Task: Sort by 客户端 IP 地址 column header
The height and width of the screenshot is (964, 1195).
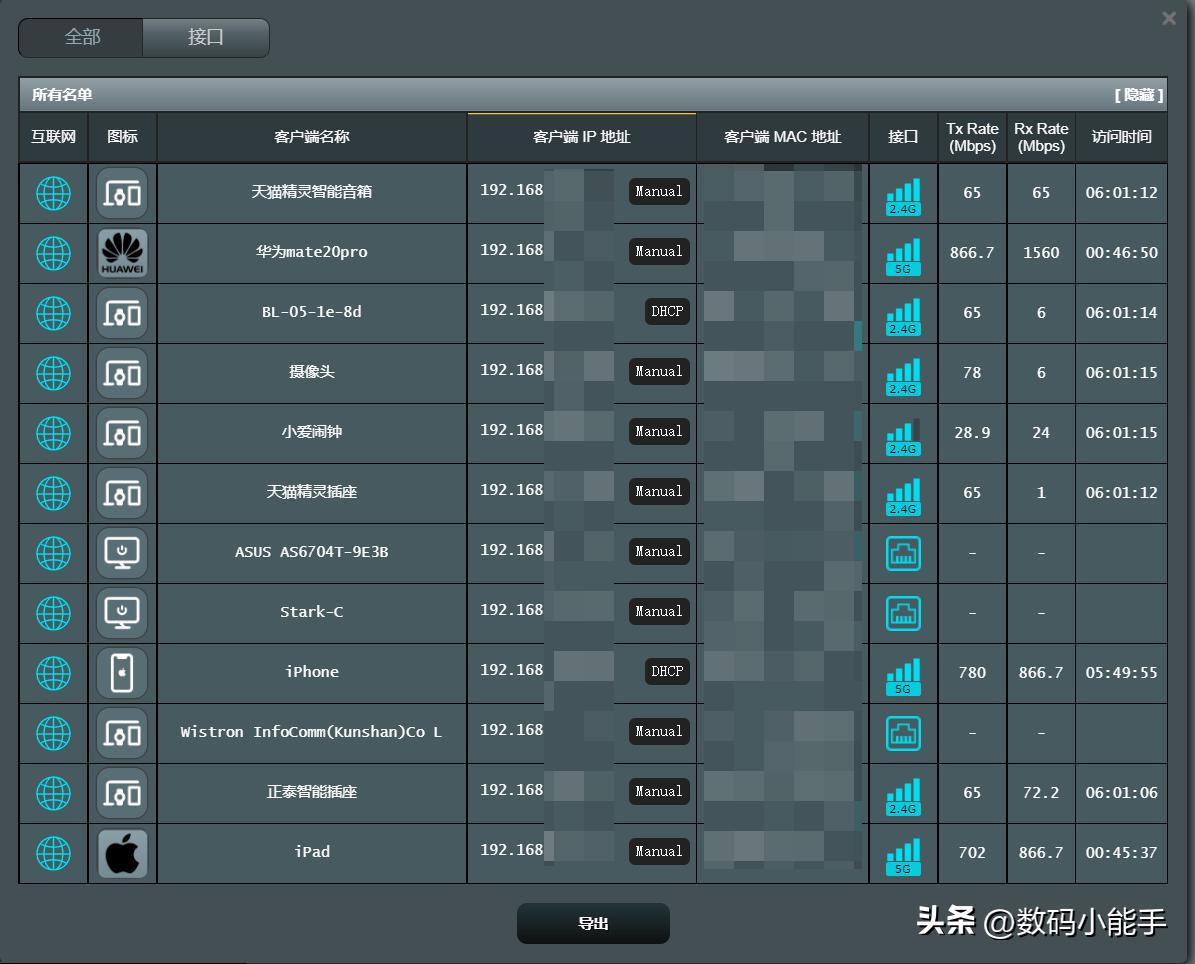Action: [x=582, y=137]
